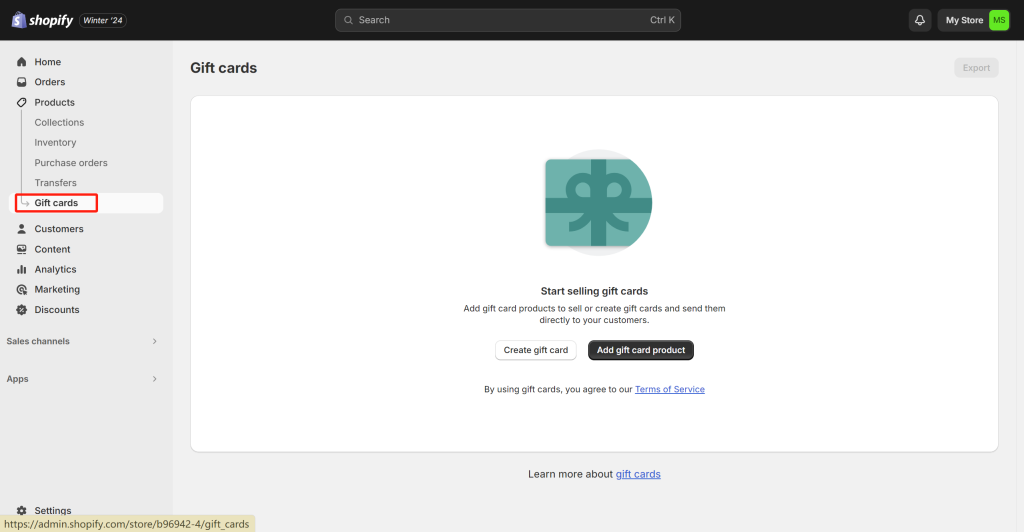This screenshot has width=1024, height=532.
Task: Click the Orders inbox icon
Action: click(x=22, y=82)
